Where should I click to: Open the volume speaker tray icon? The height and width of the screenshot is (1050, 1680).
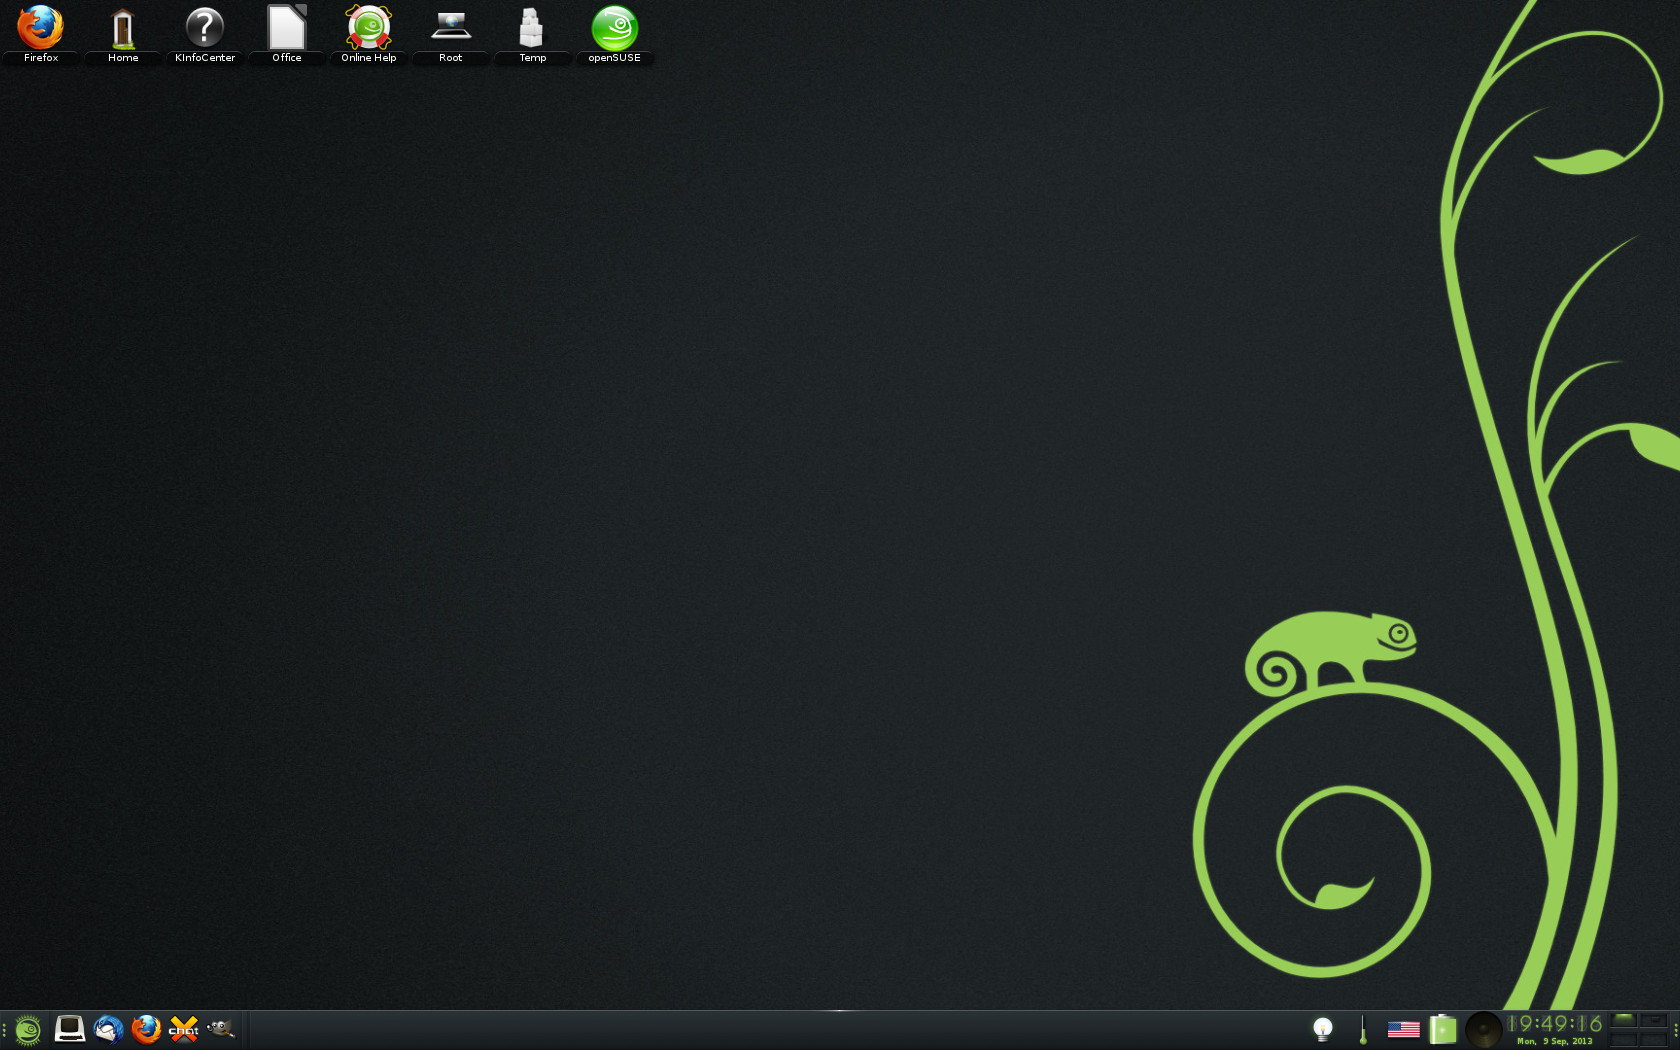click(x=1483, y=1029)
